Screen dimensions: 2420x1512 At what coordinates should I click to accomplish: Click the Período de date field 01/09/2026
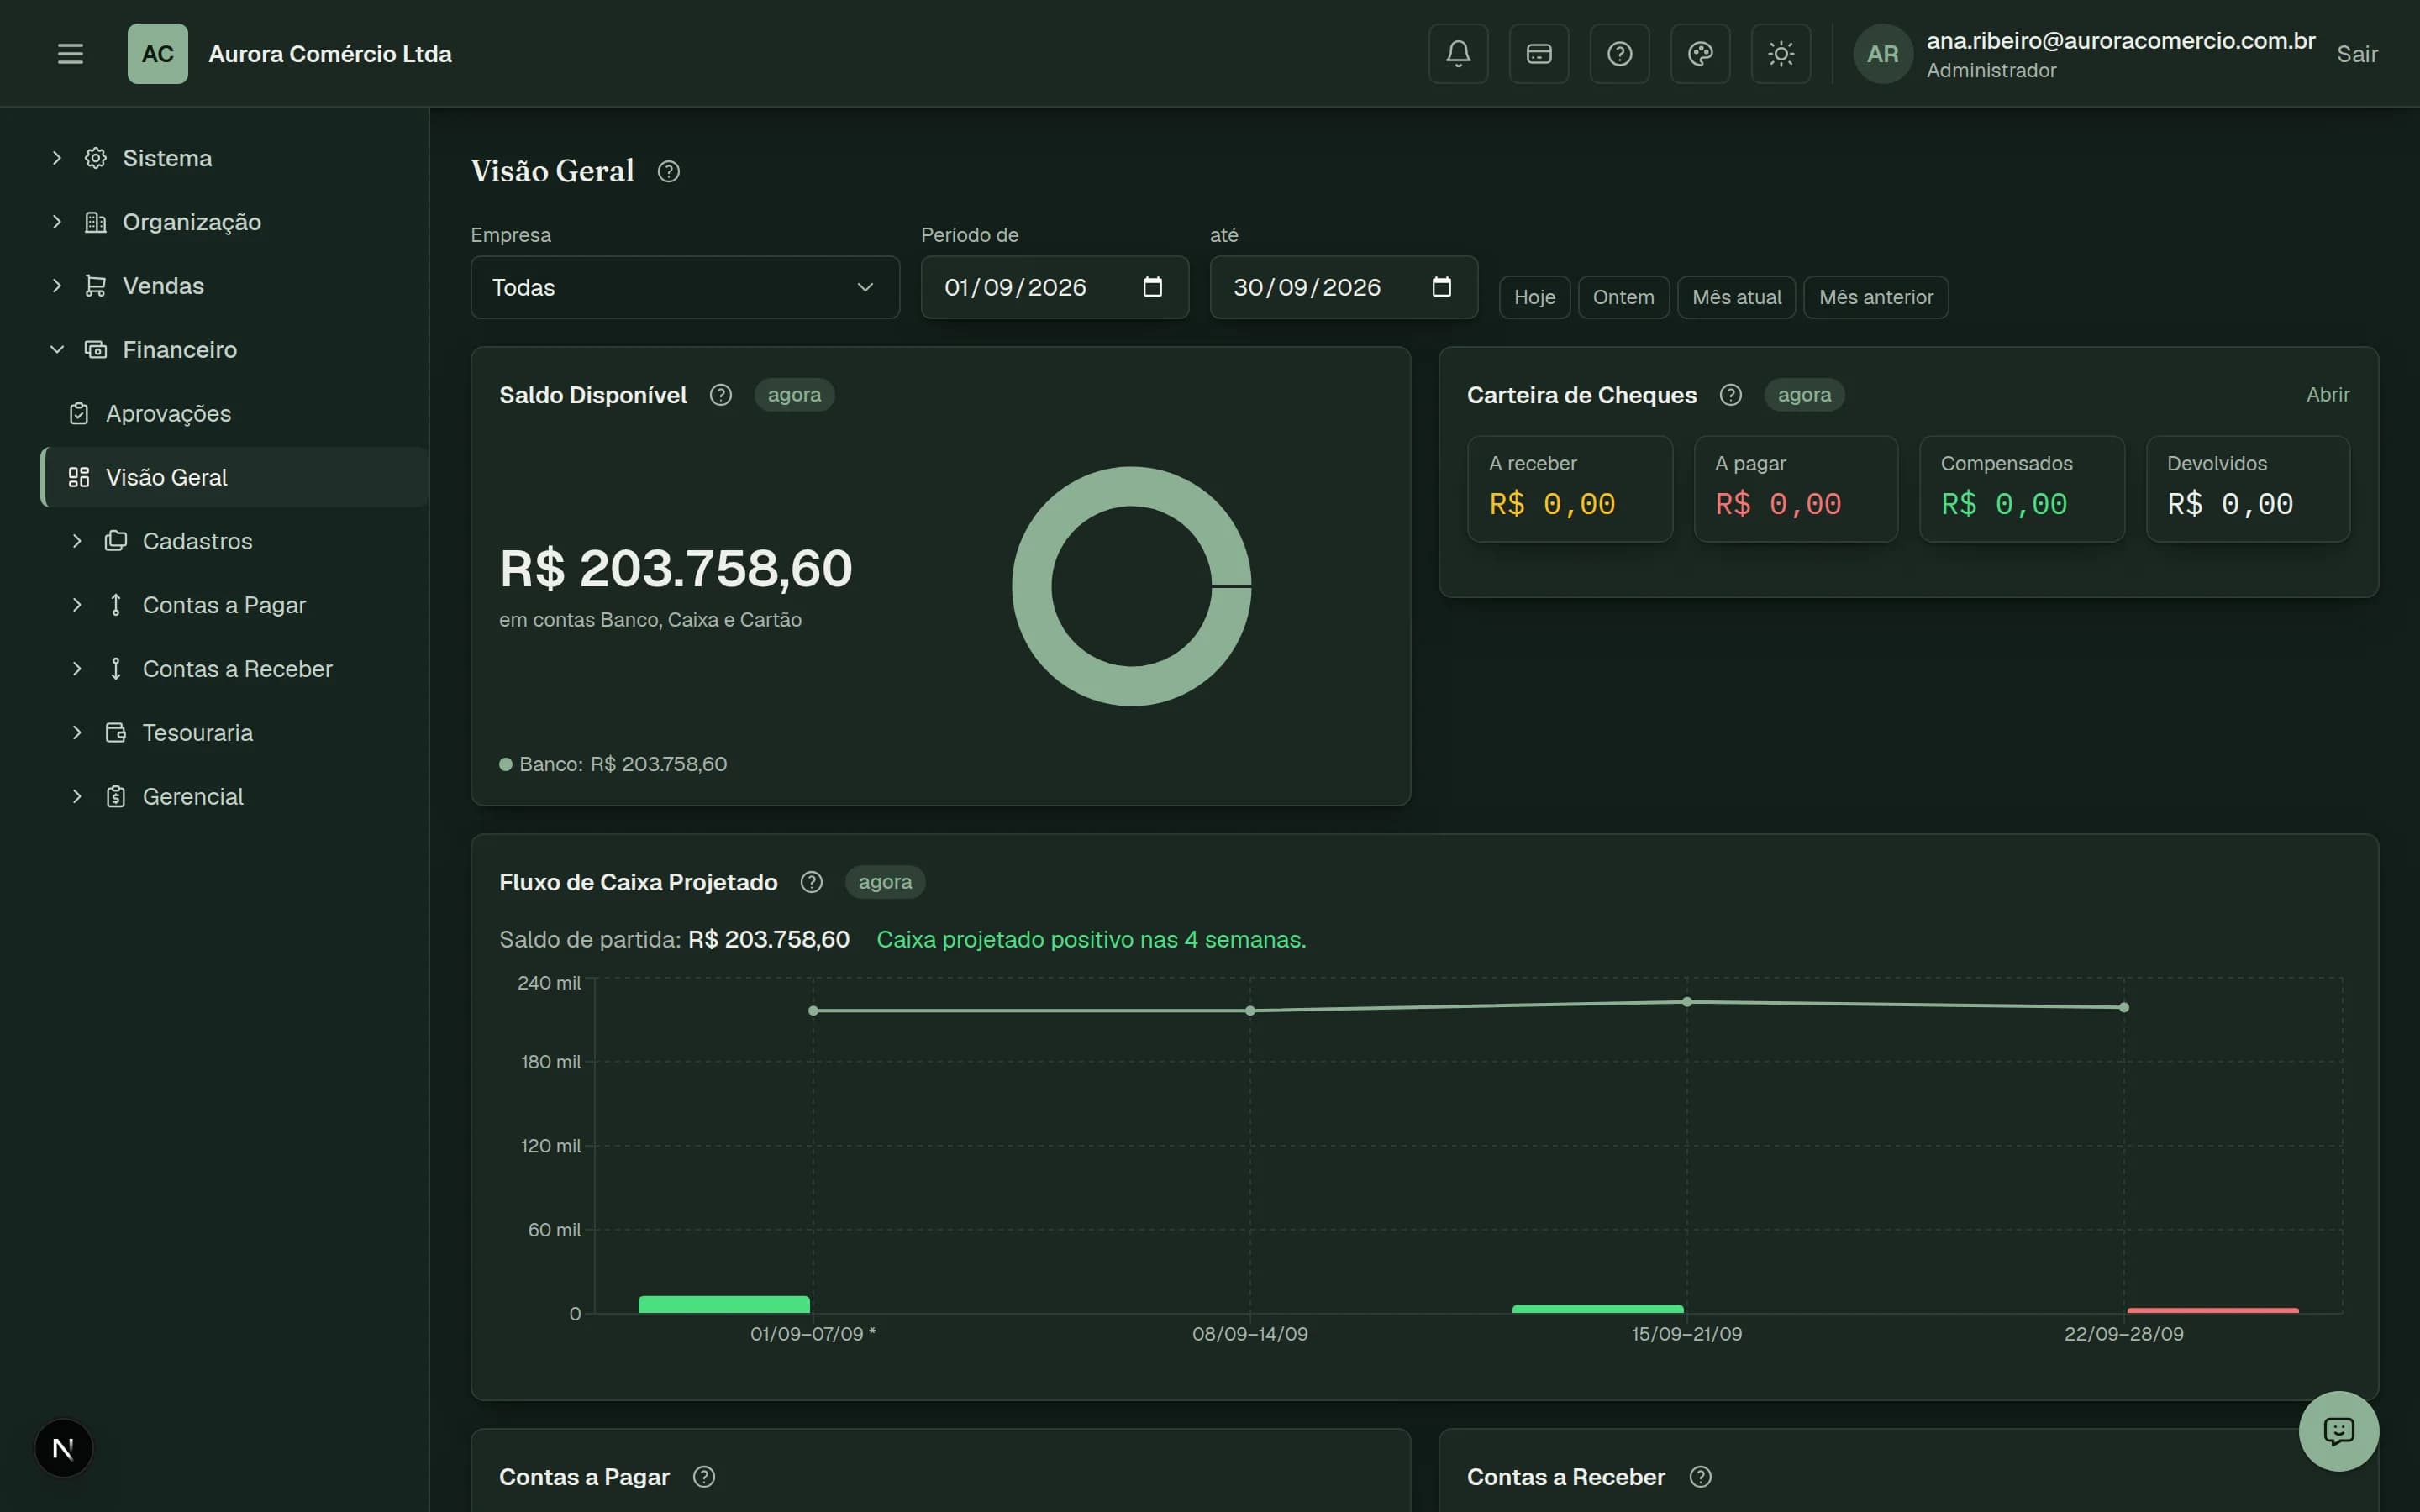(x=1055, y=287)
